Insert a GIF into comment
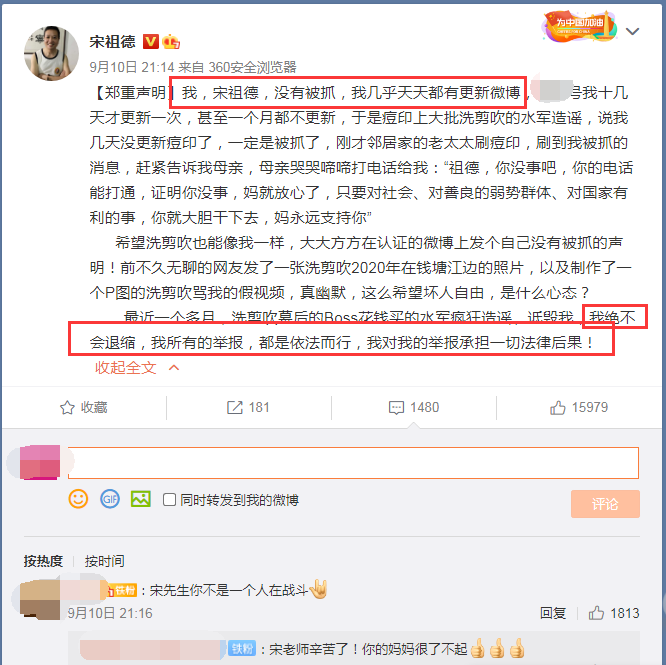The width and height of the screenshot is (666, 665). click(x=110, y=499)
